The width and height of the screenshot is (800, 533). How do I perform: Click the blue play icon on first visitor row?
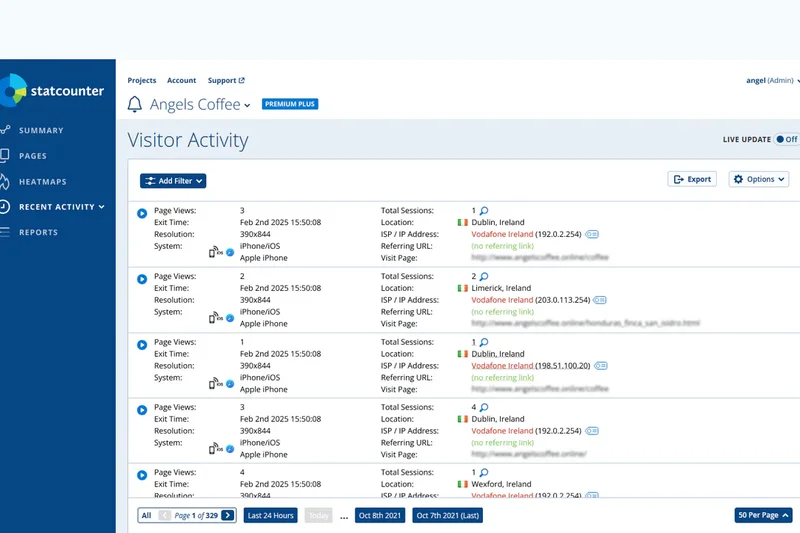coord(142,213)
